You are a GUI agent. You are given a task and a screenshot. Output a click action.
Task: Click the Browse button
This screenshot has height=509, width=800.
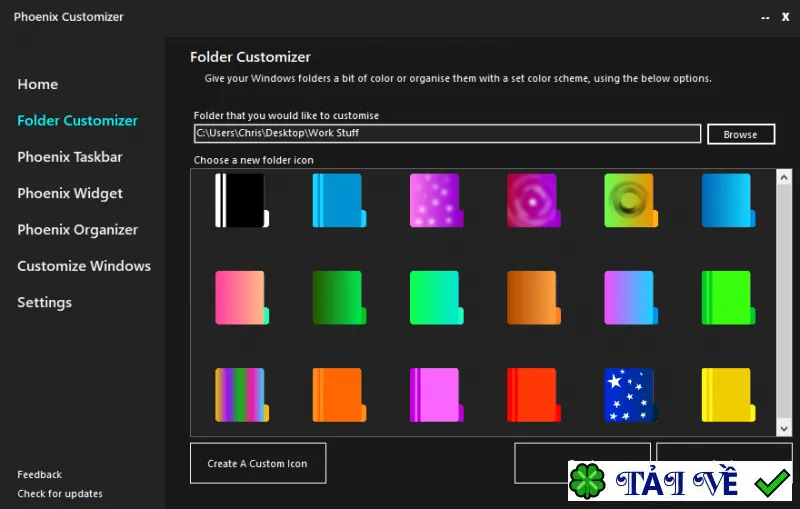point(741,134)
